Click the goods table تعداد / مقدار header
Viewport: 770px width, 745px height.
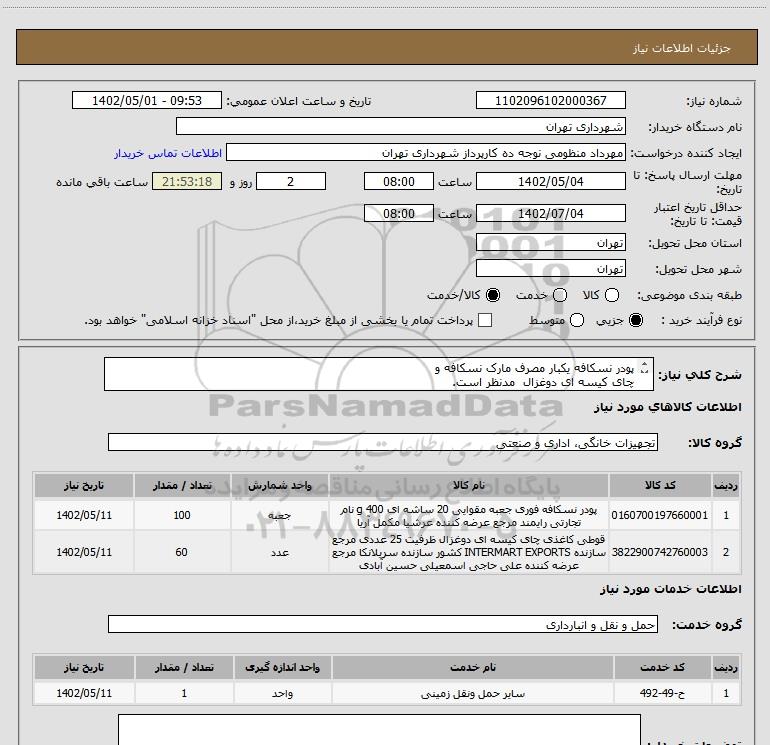click(x=182, y=485)
